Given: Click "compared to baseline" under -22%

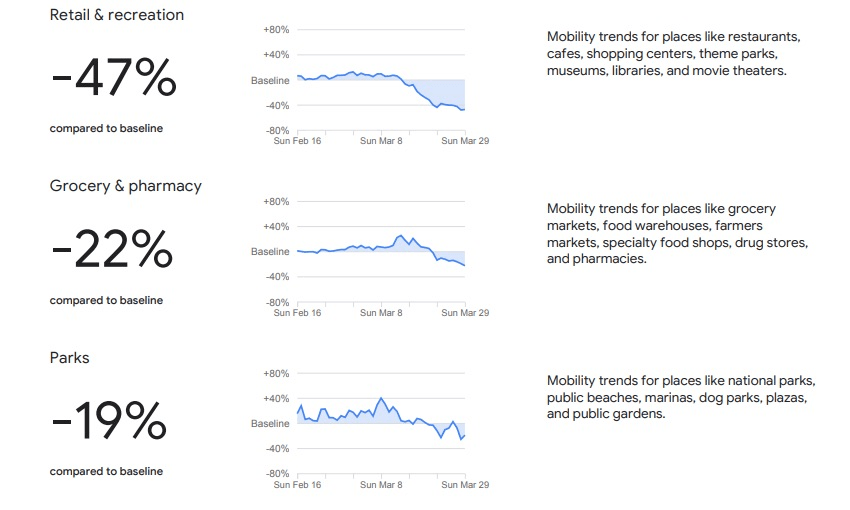Looking at the screenshot, I should 106,300.
